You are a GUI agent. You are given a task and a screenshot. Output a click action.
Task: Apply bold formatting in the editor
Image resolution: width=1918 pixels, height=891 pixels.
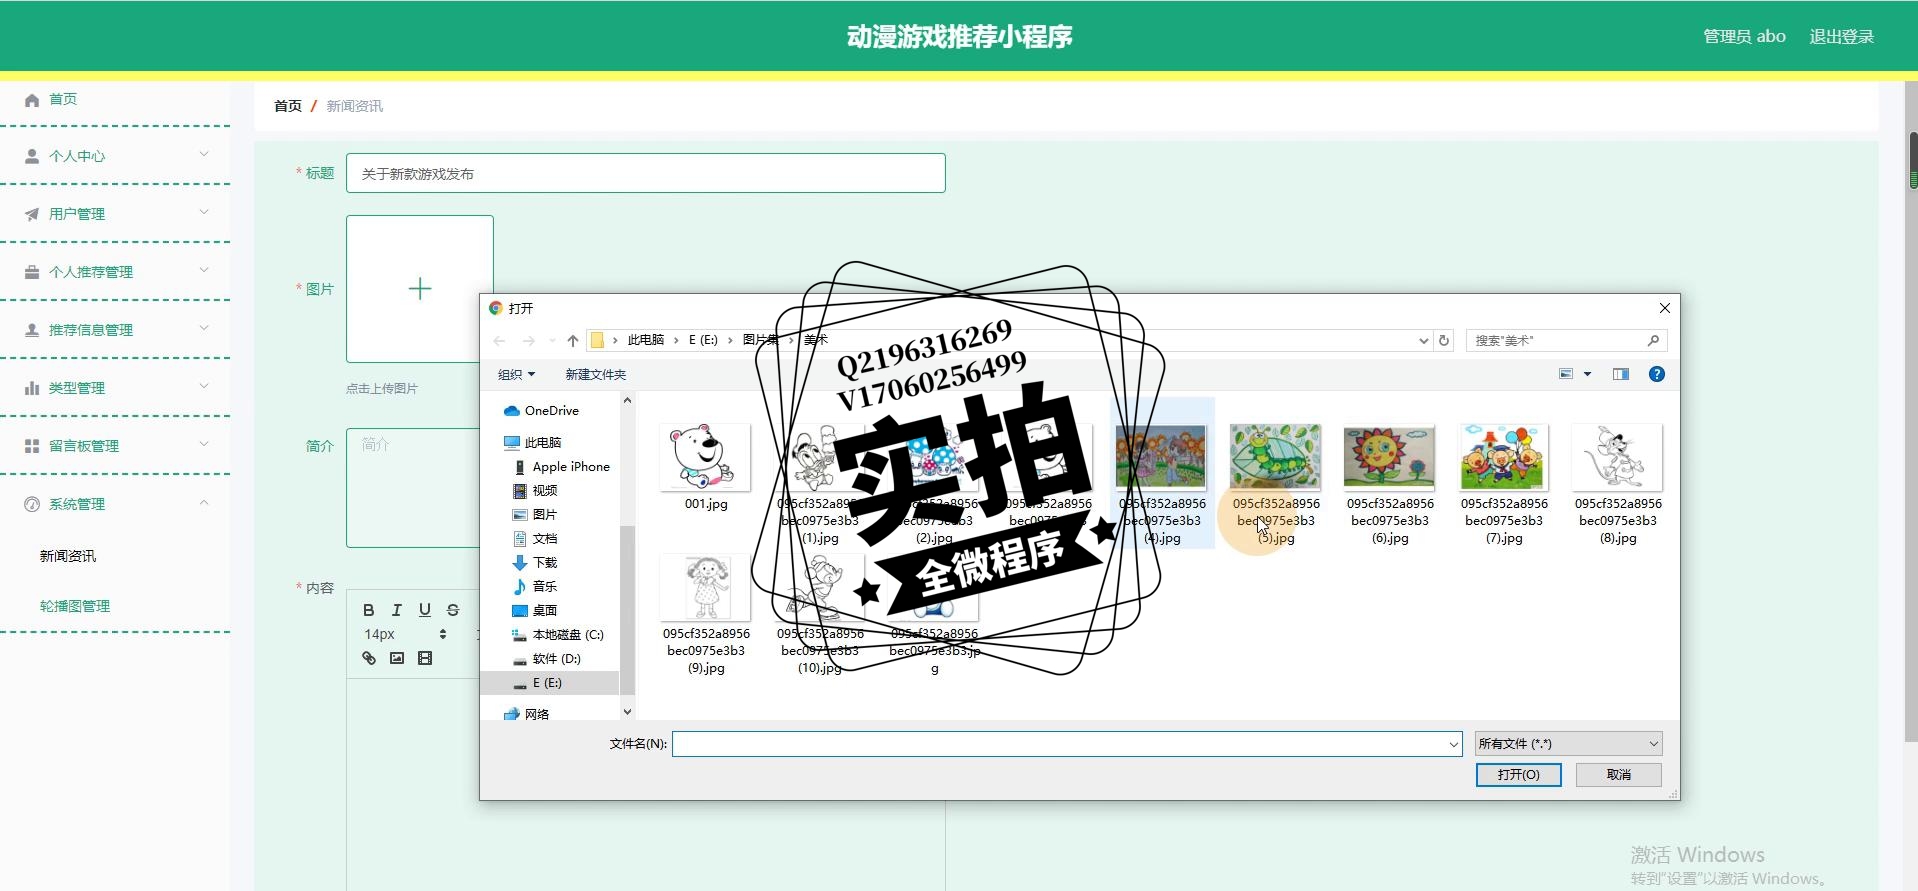pyautogui.click(x=369, y=610)
